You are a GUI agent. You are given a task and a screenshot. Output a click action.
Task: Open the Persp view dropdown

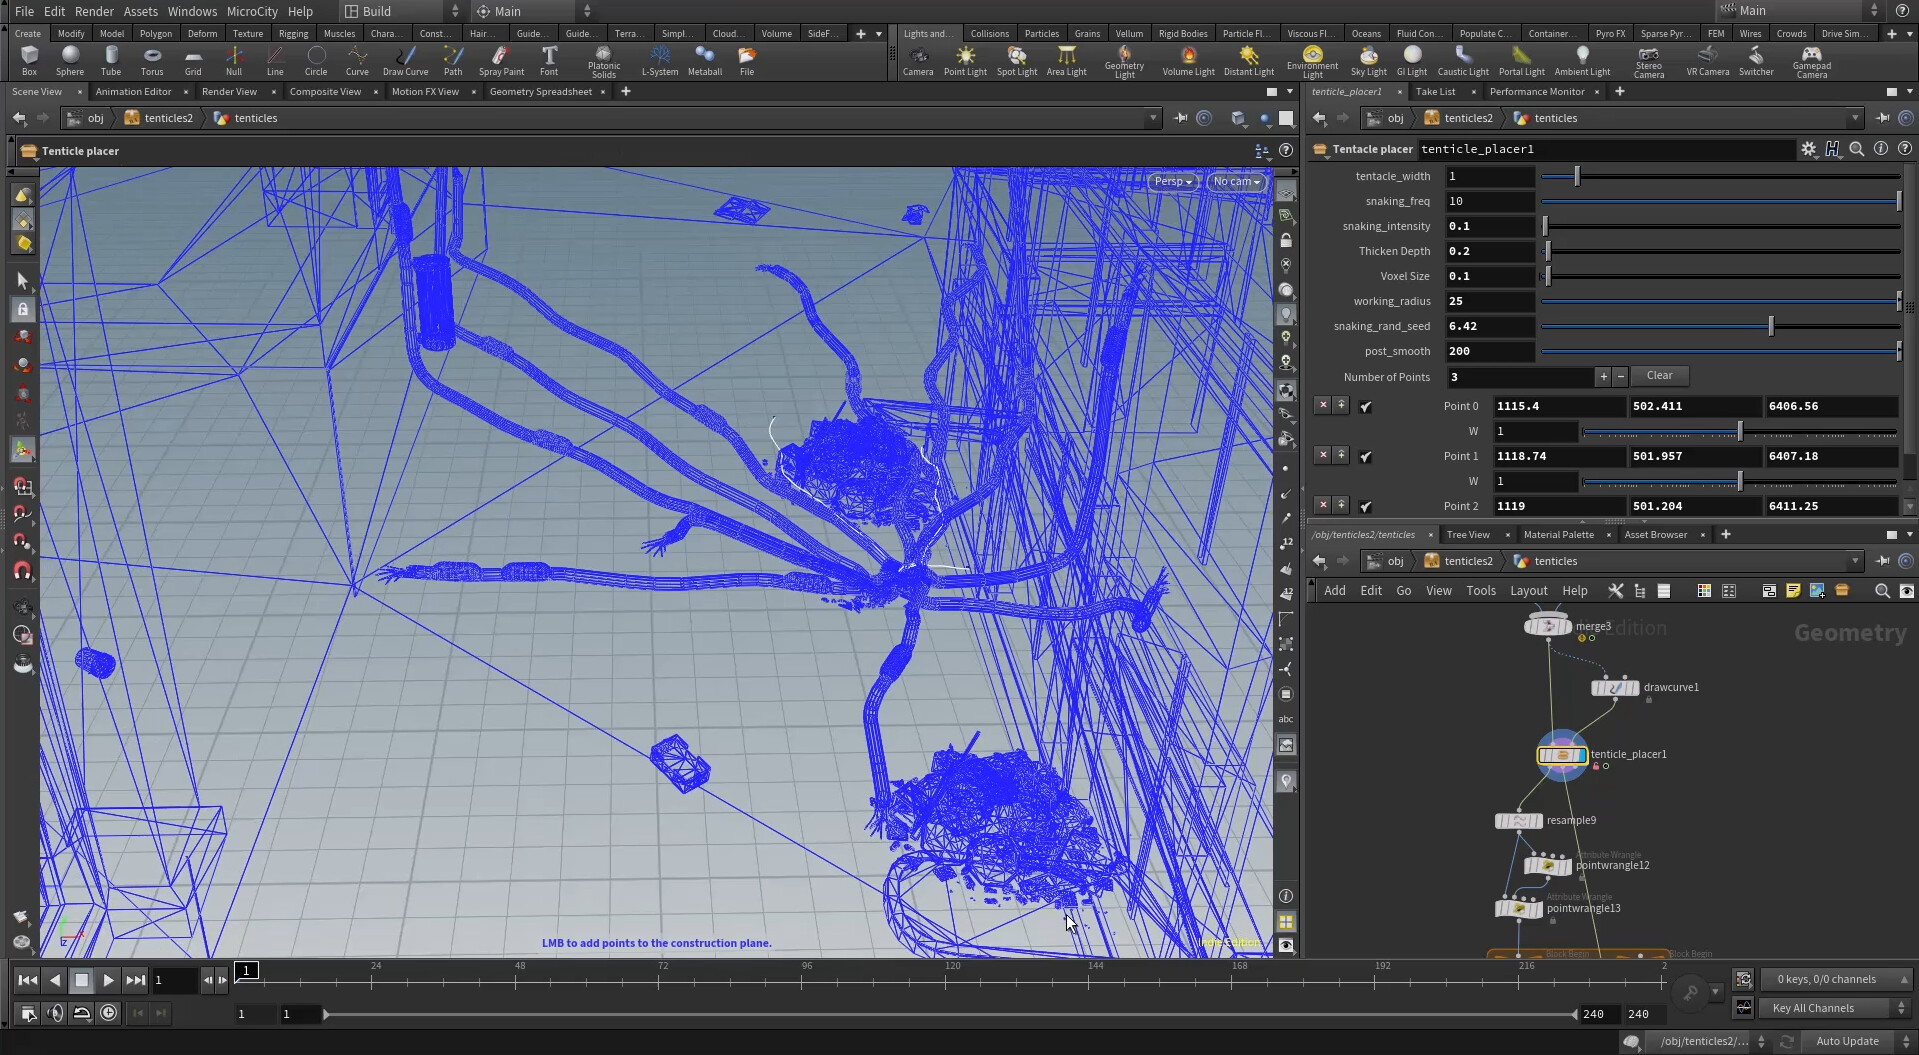coord(1172,182)
